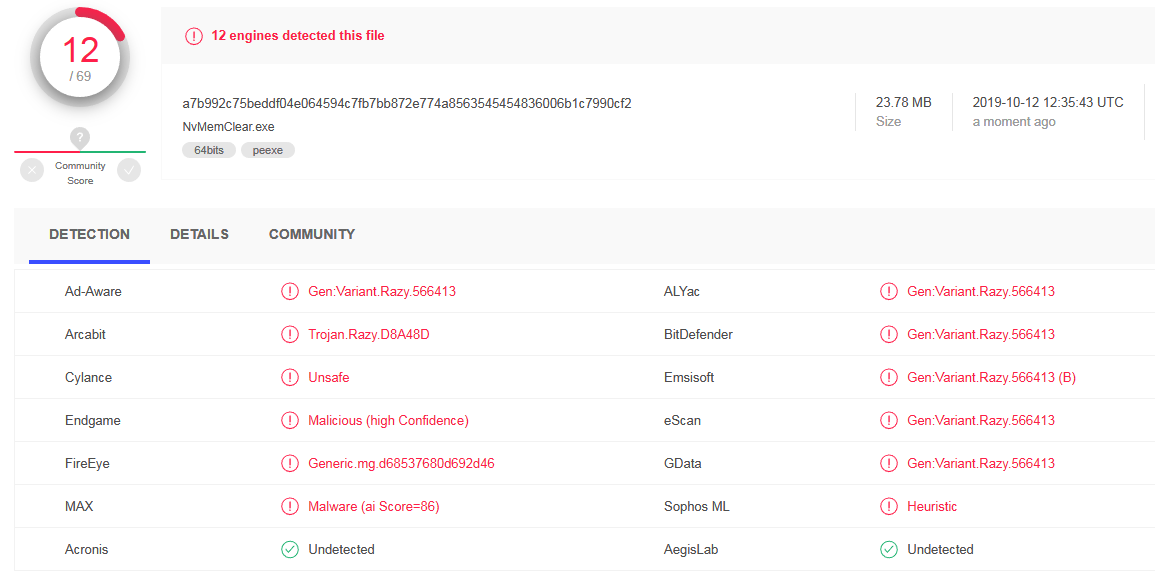Click the FireEye engine name

coord(87,463)
